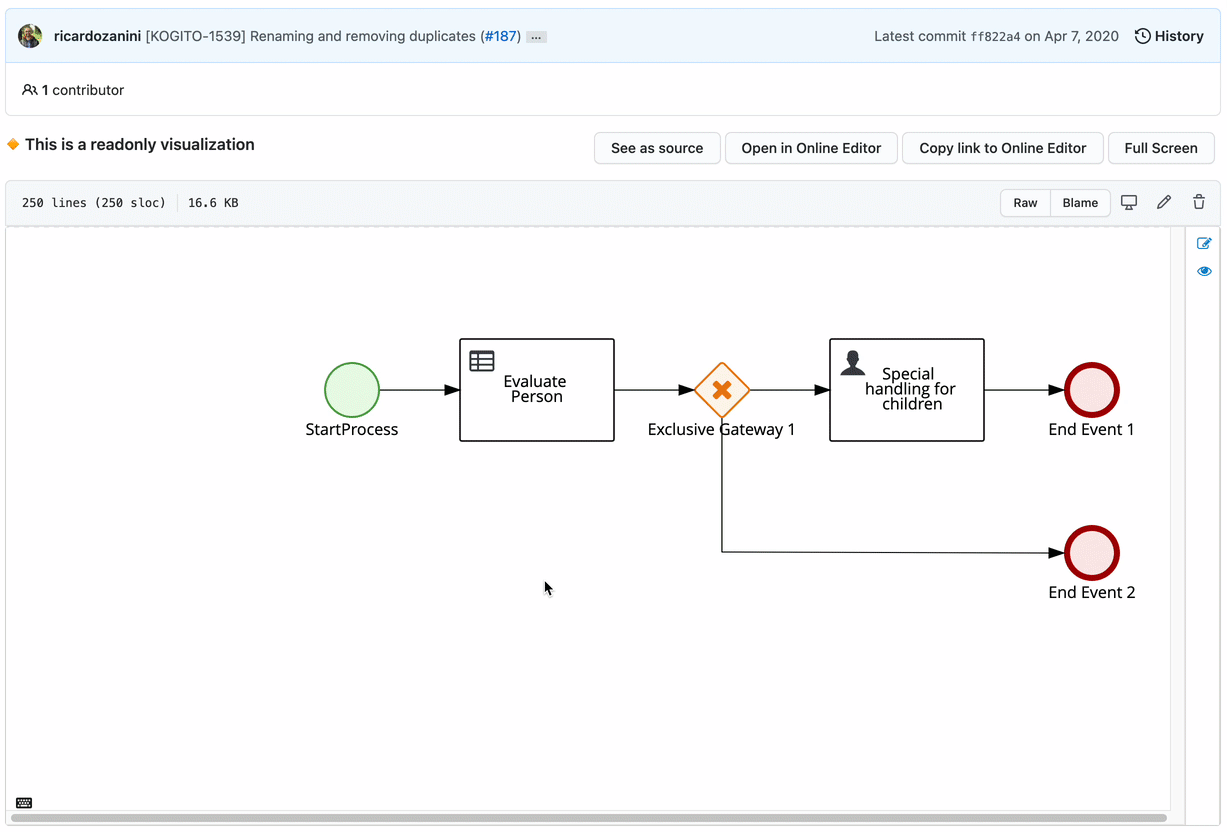Screen dimensions: 1227x832
Task: Click the keyboard shortcuts icon
Action: pos(24,803)
